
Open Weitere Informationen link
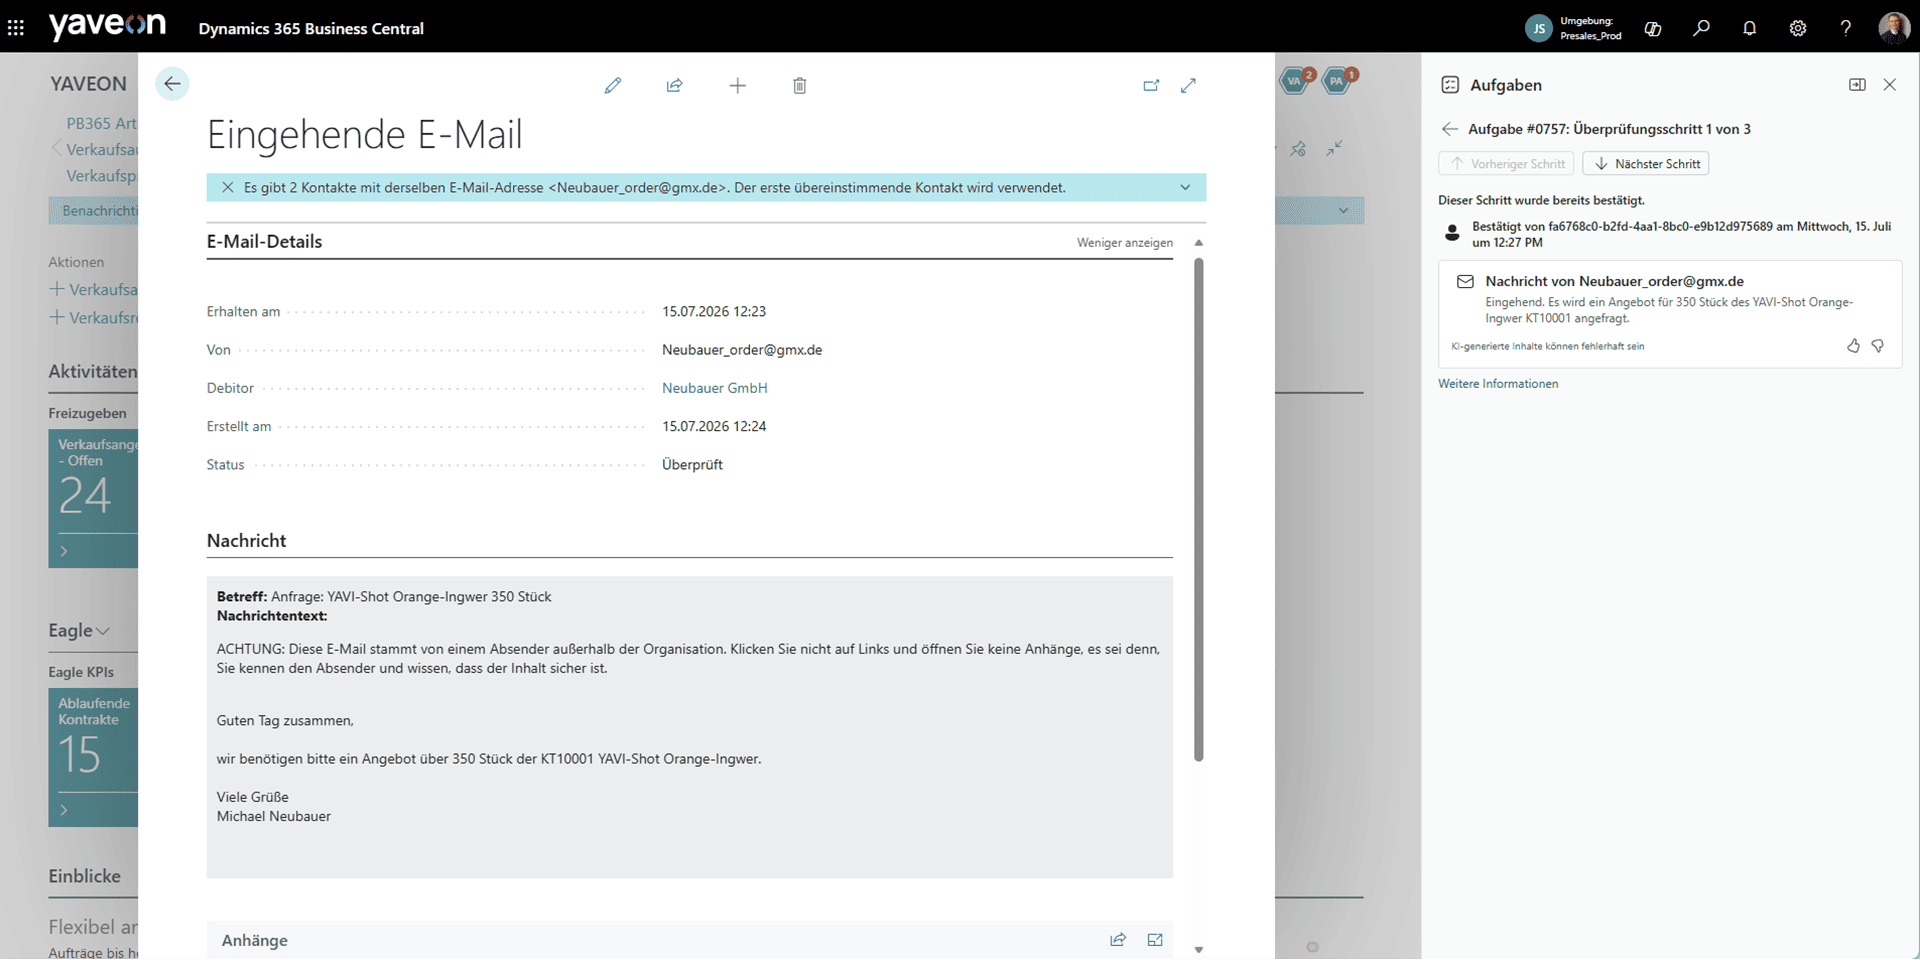pos(1498,384)
